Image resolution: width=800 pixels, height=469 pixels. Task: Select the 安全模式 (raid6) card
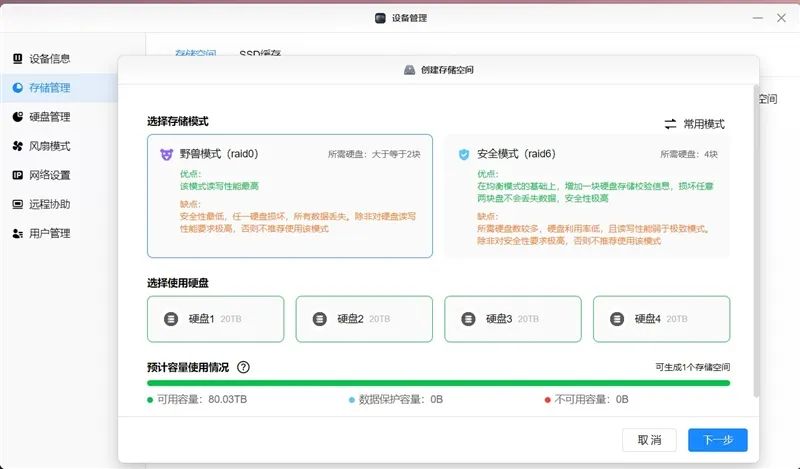(x=587, y=196)
